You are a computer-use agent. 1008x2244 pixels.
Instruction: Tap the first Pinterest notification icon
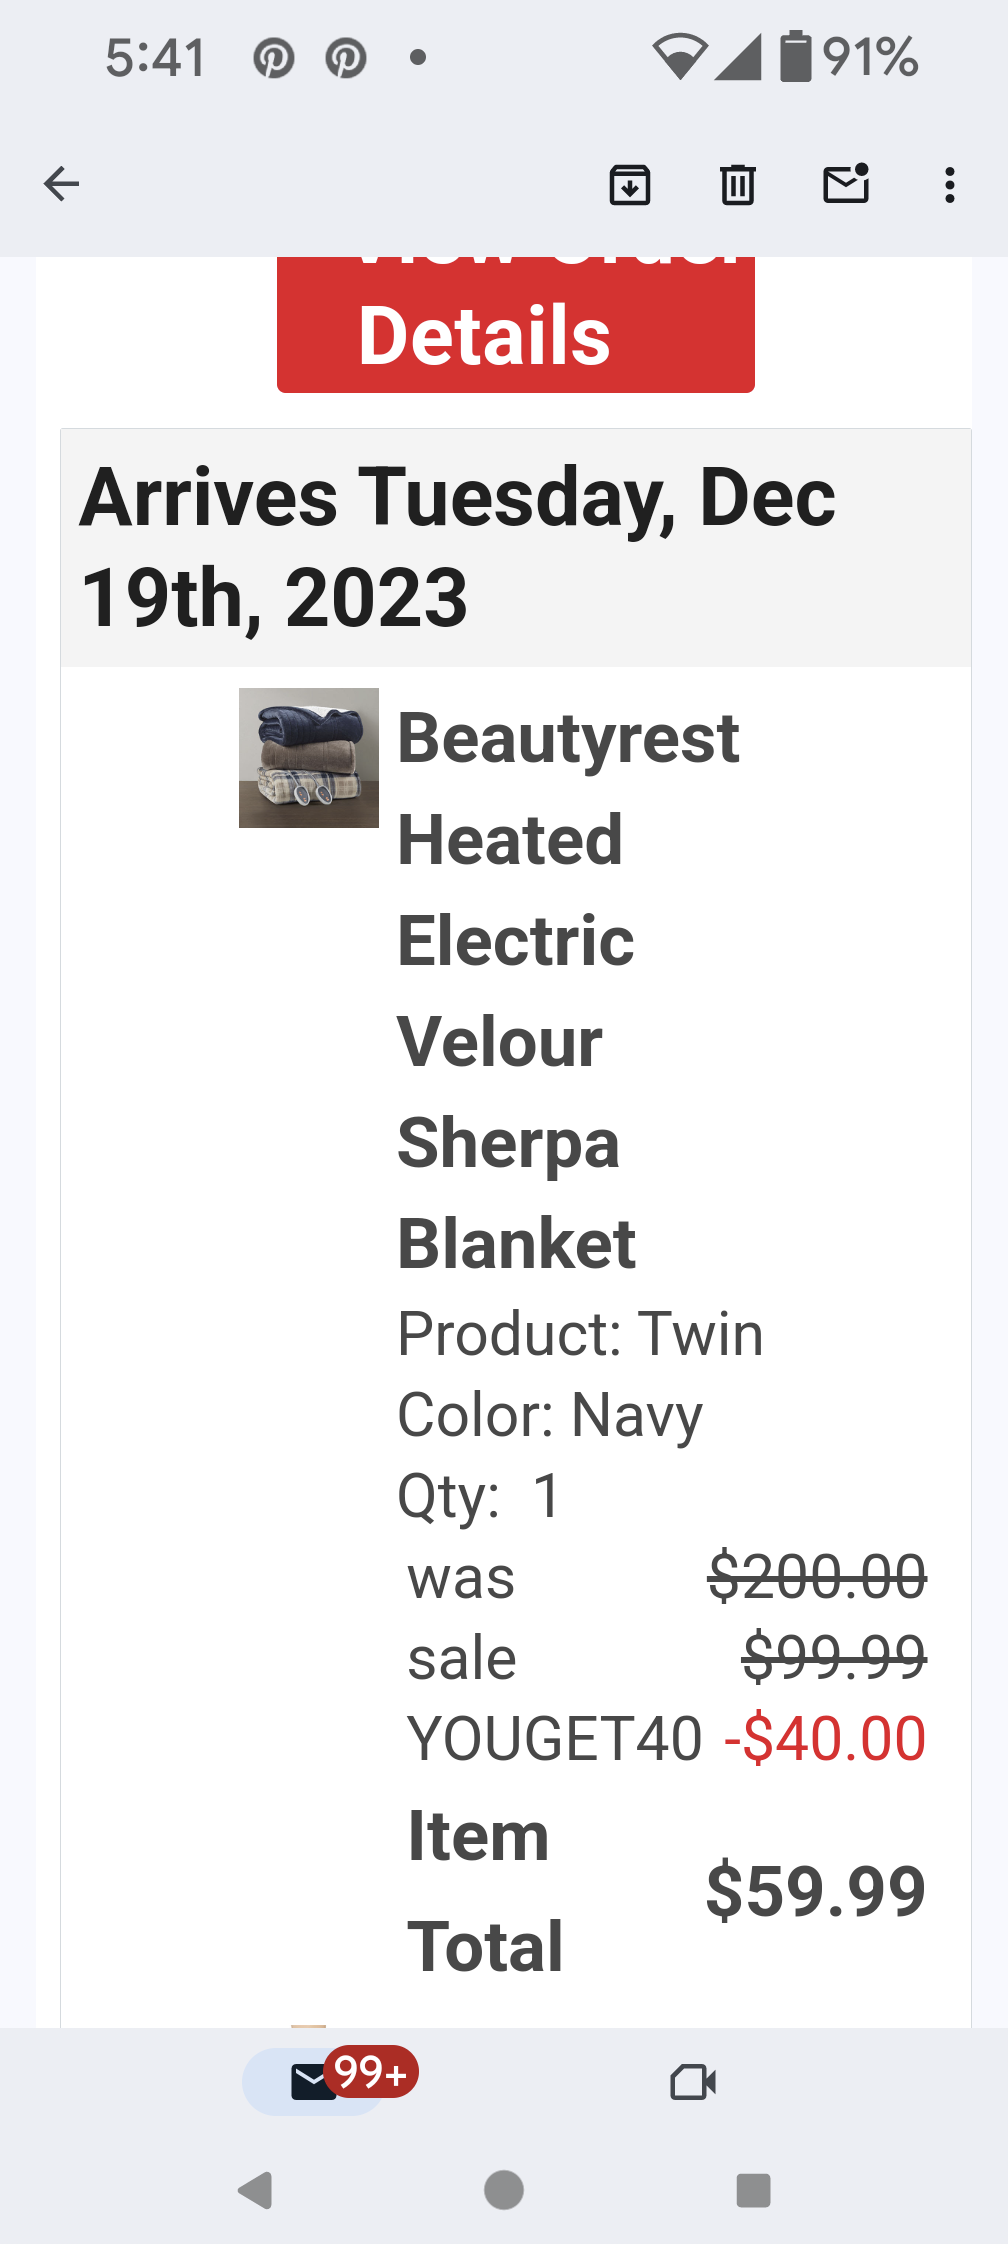pos(273,58)
